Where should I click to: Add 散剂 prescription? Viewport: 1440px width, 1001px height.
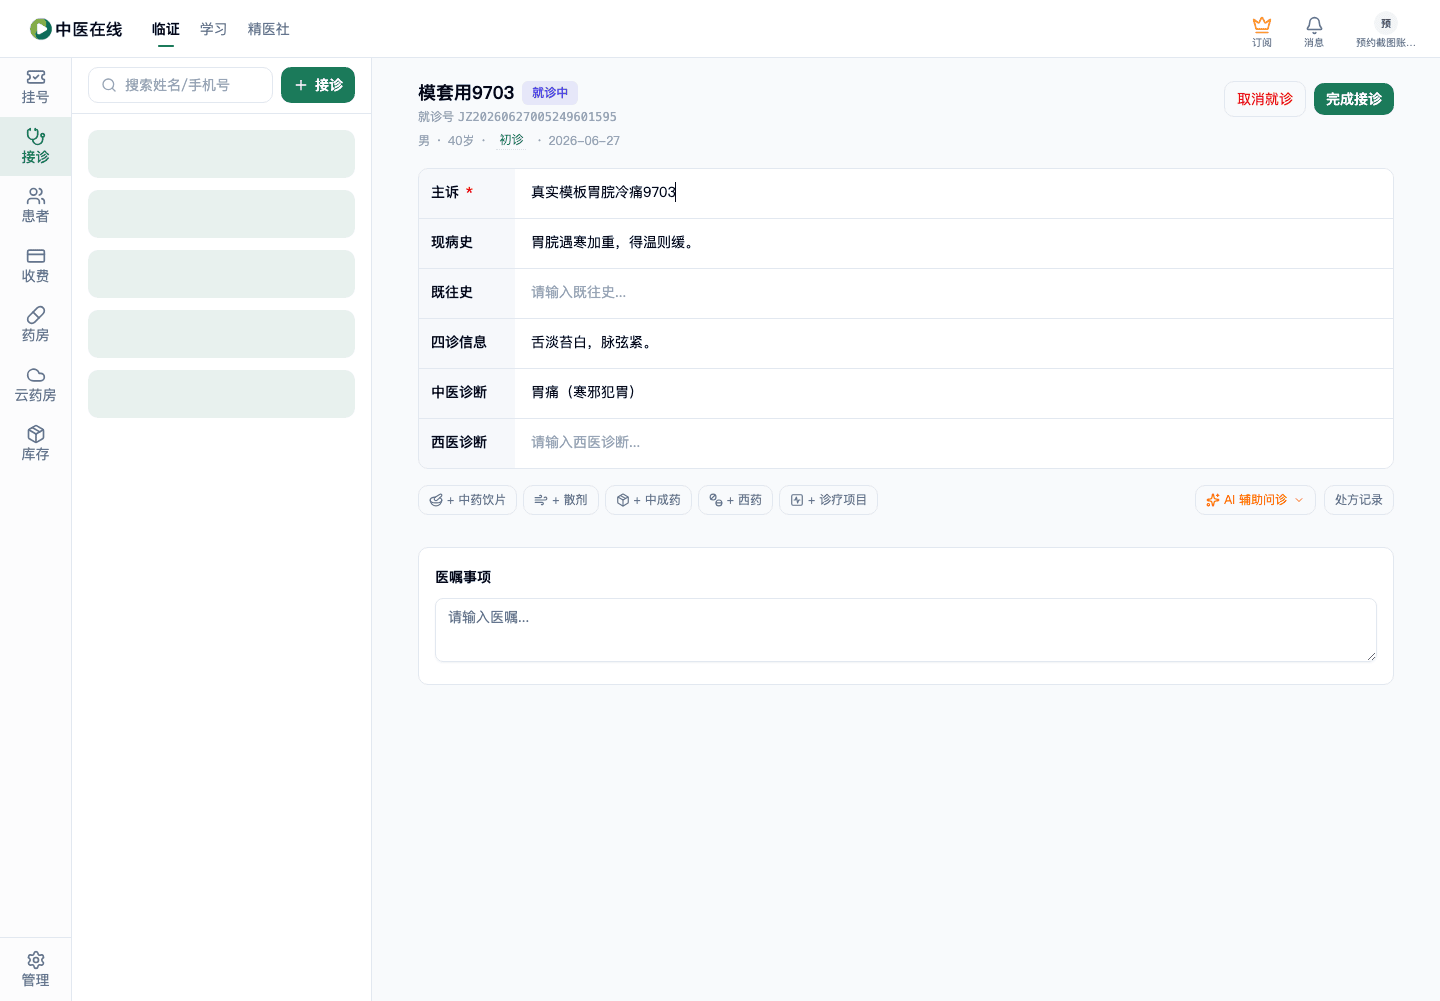click(561, 500)
